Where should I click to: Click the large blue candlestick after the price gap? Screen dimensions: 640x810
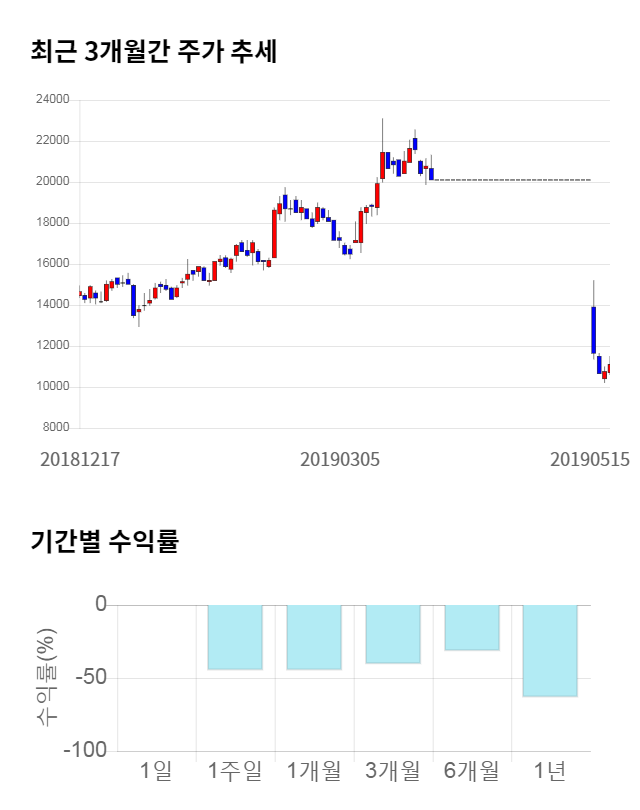click(594, 329)
